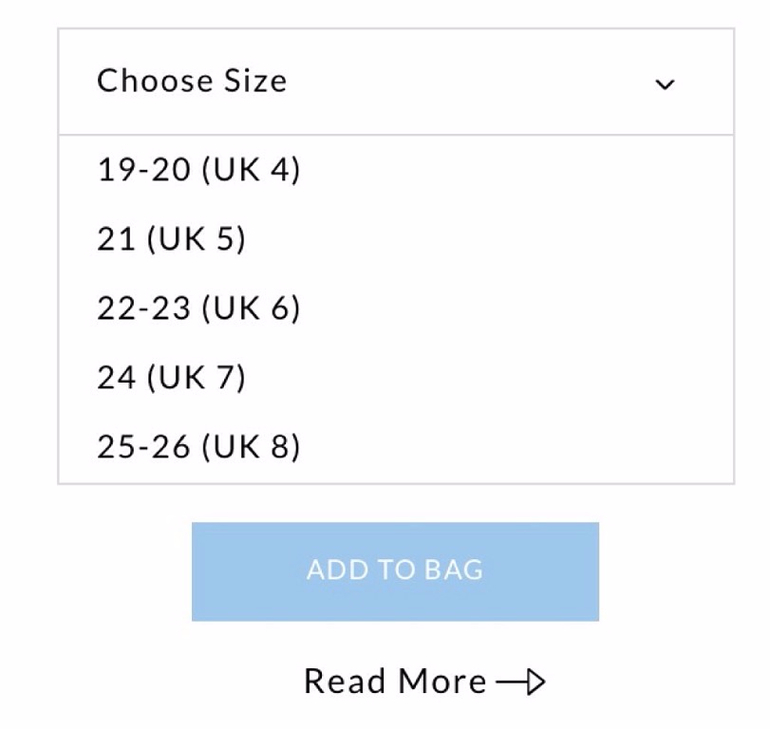Choose size 25-26 (UK 8)
This screenshot has height=729, width=770.
[199, 446]
